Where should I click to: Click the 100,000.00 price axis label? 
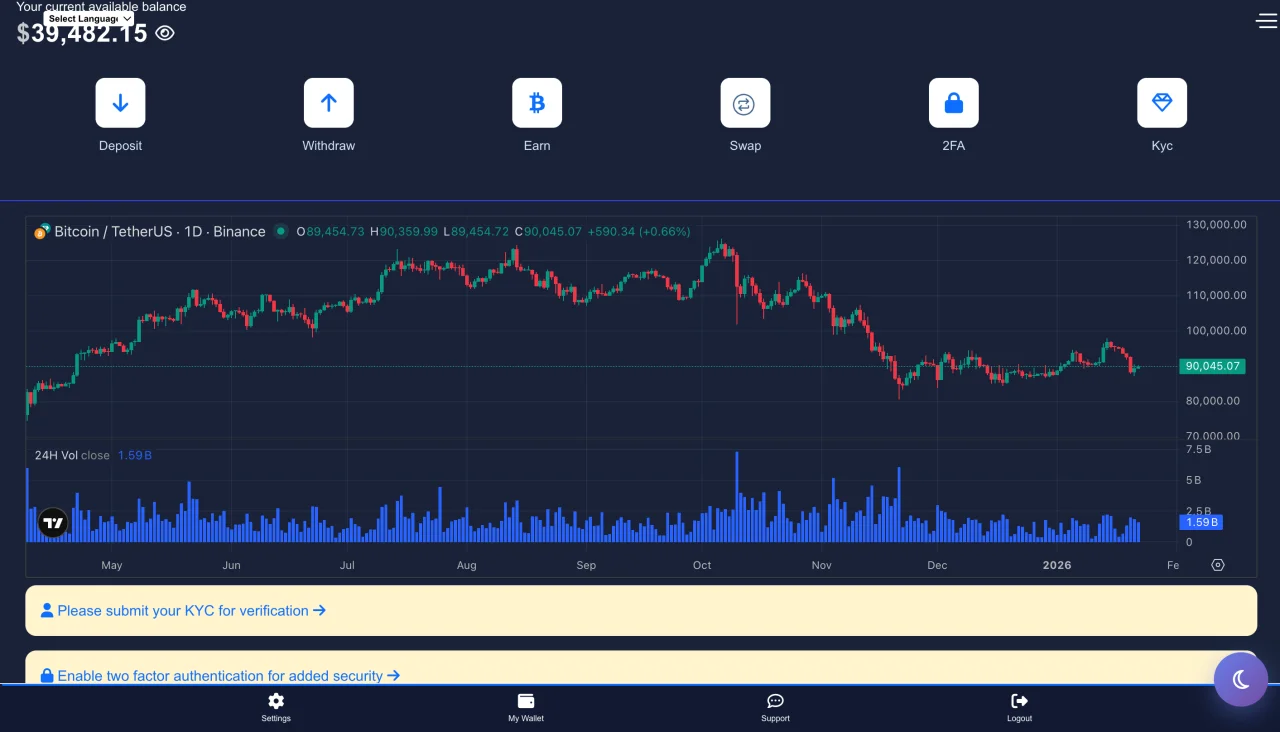point(1216,330)
